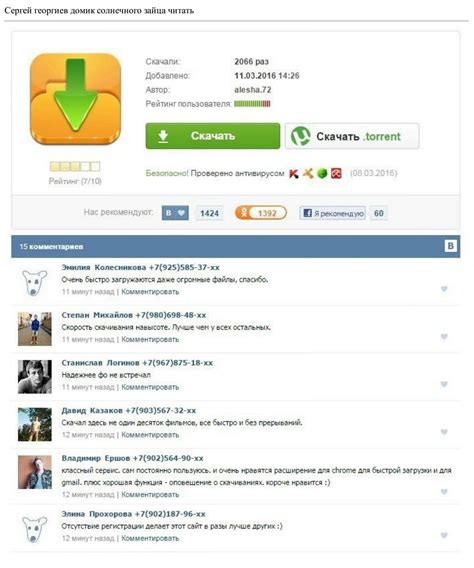
Task: Click the Facebook Я рекомендую button
Action: tap(332, 213)
